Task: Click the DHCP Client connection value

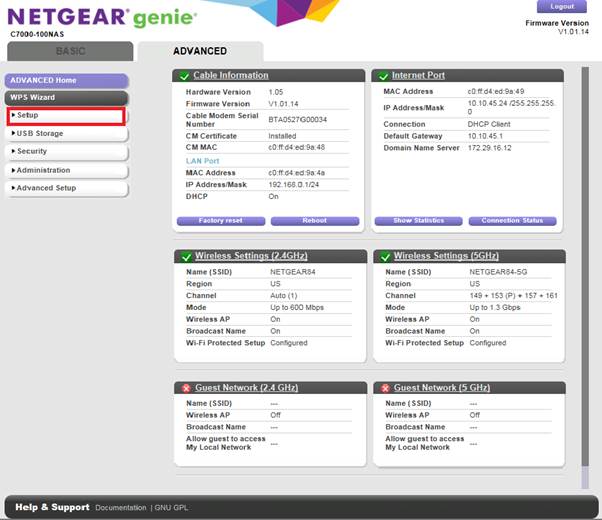Action: (489, 124)
